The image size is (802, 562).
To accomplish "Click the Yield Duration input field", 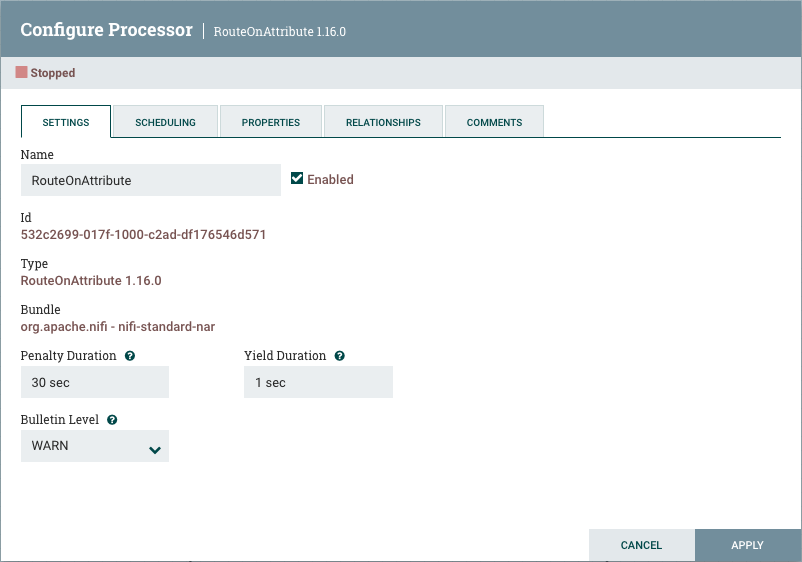I will tap(318, 382).
